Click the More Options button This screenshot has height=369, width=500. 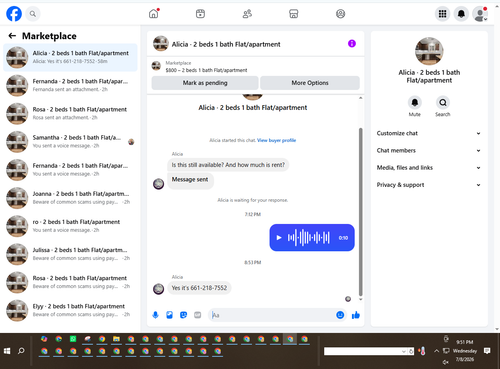(310, 83)
